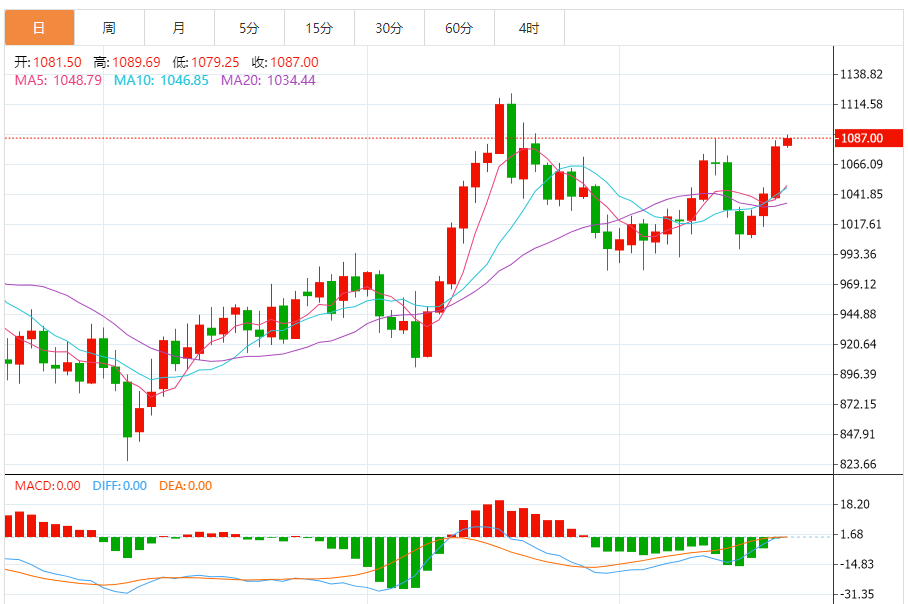Click the 944.88 price axis label

[858, 314]
